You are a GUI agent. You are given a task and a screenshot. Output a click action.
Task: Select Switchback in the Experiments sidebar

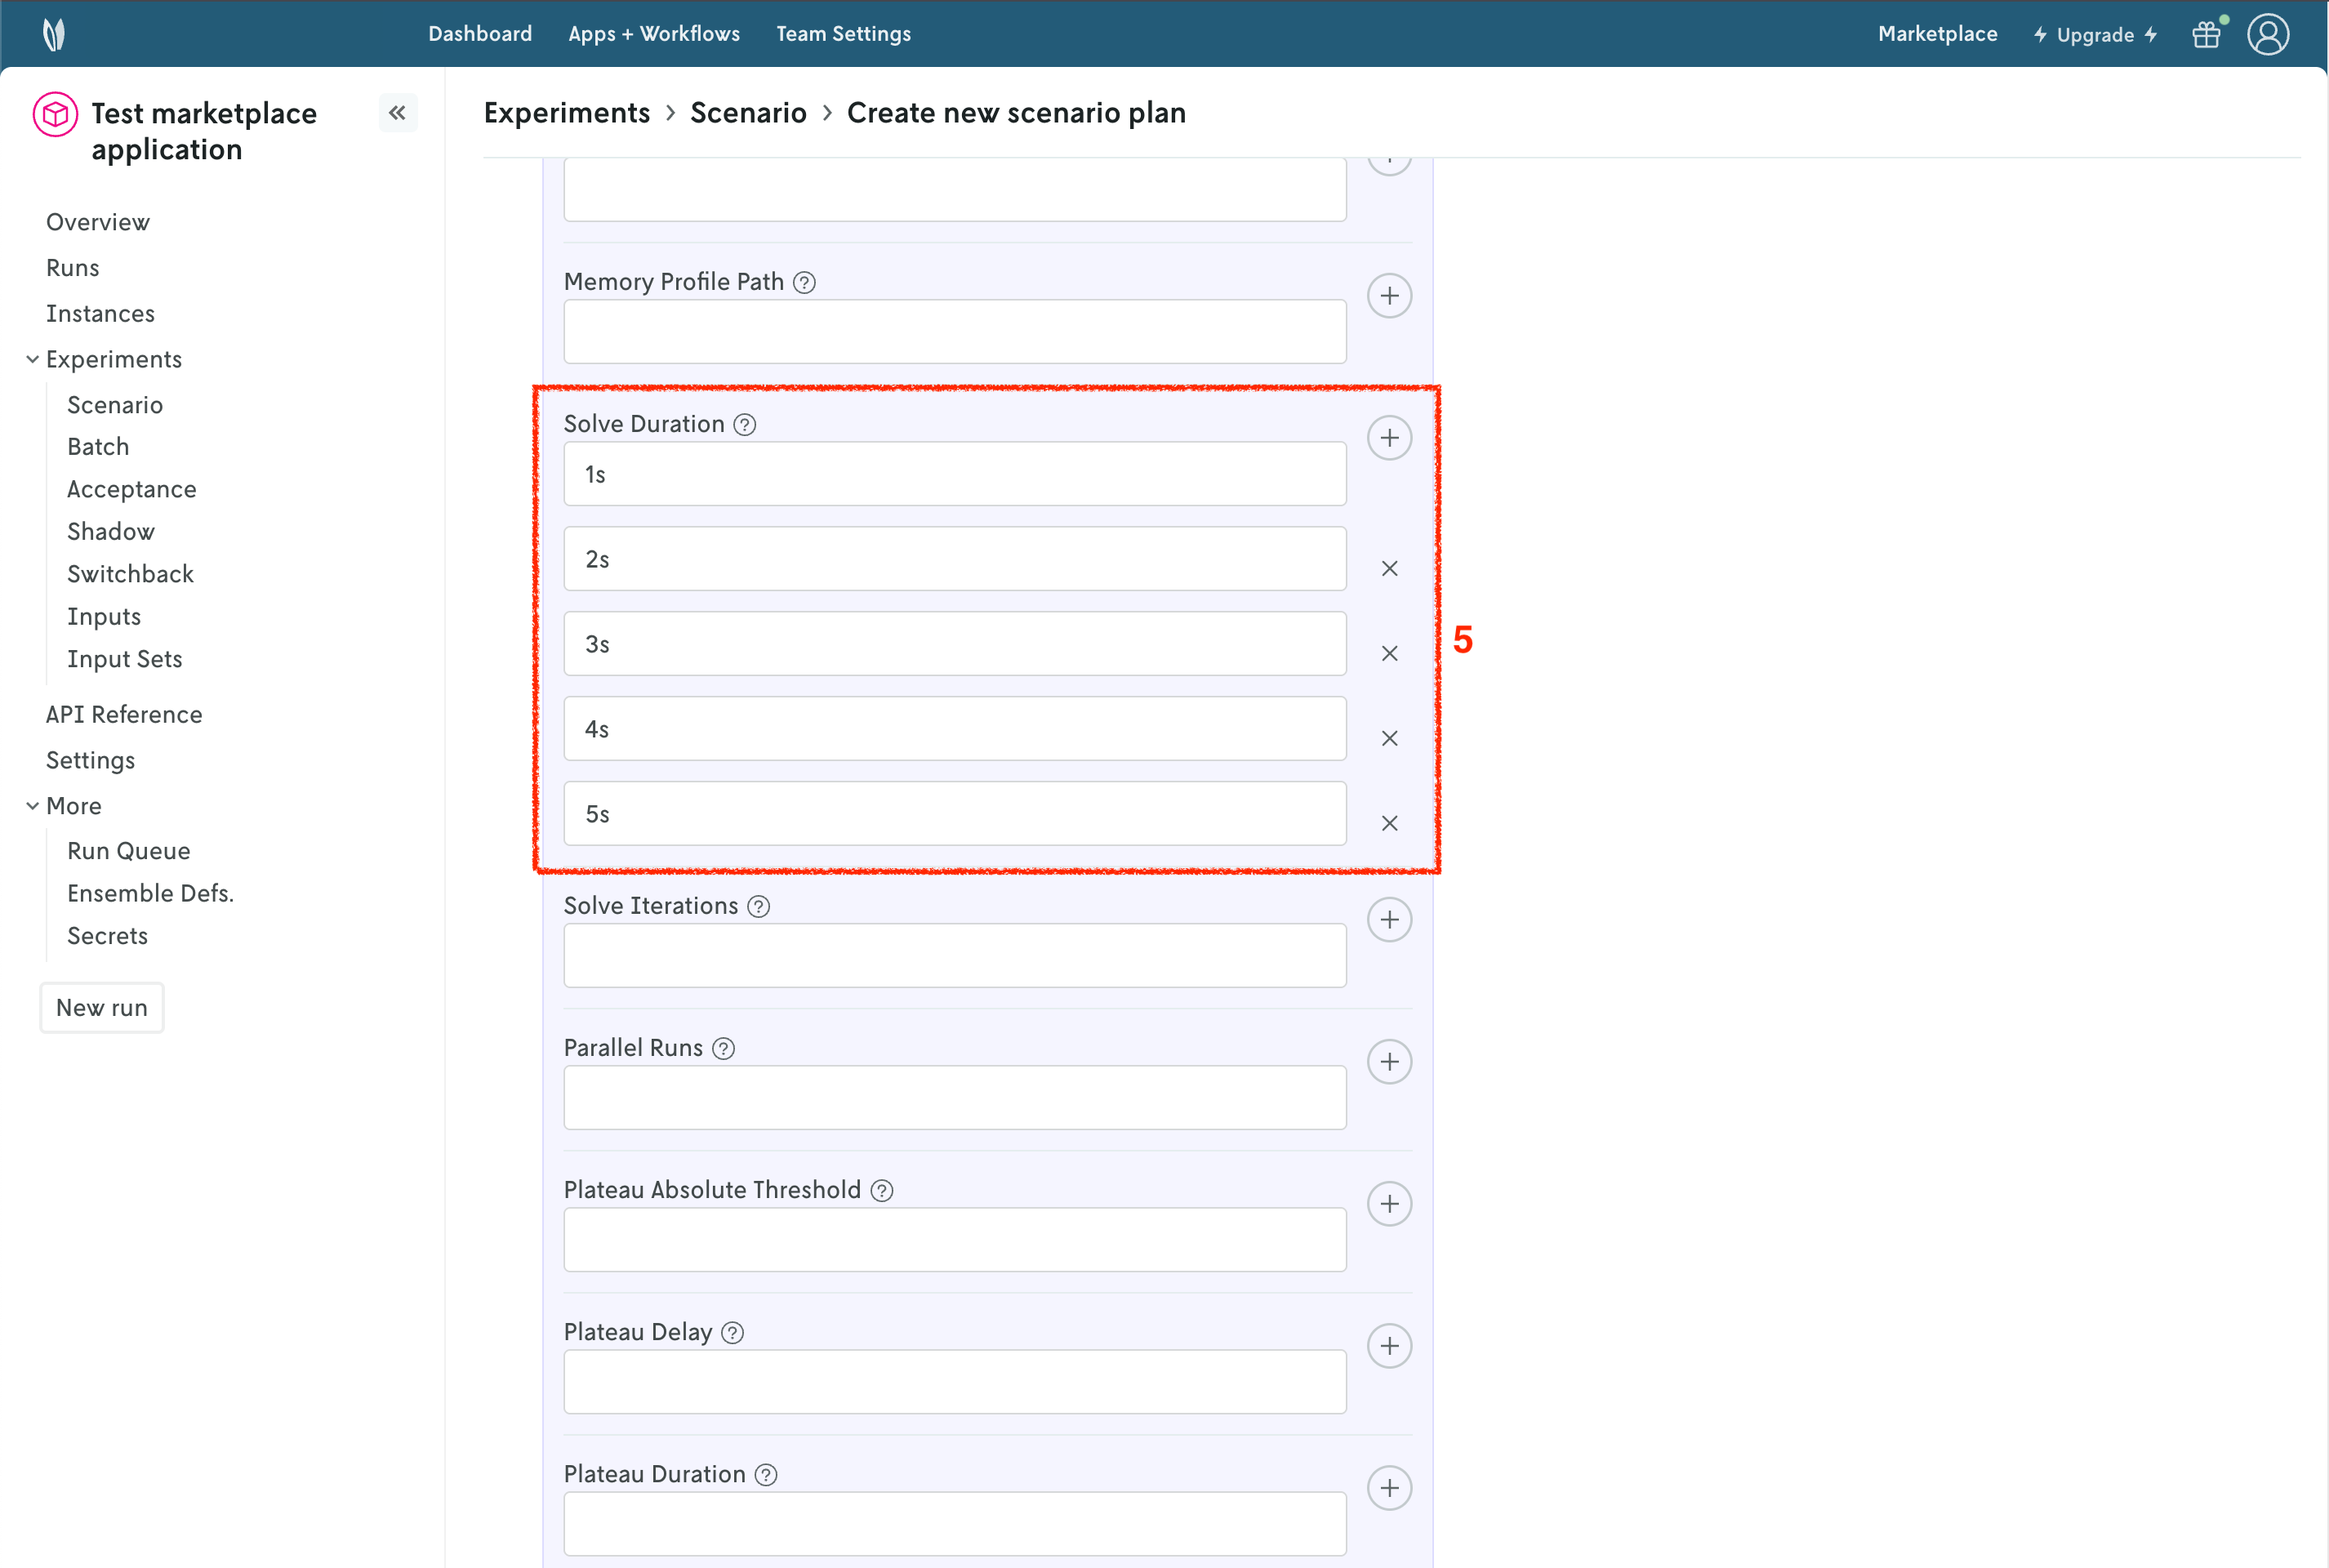130,574
